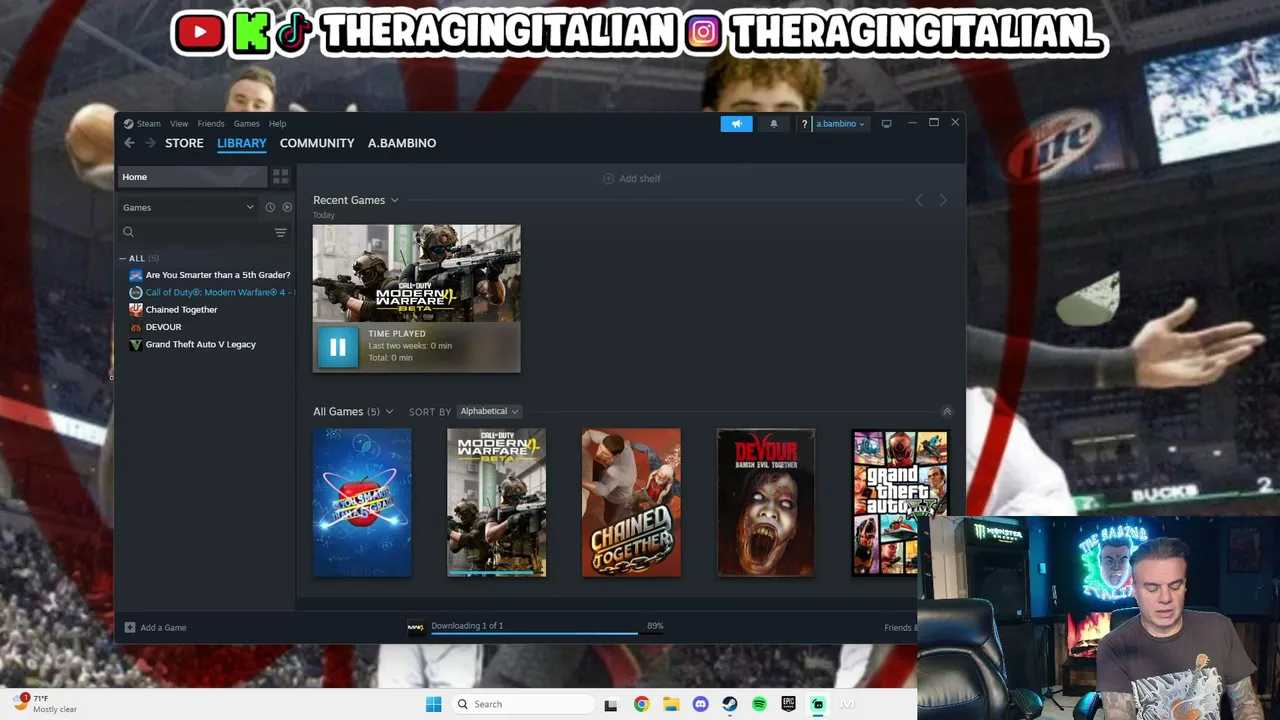Image resolution: width=1280 pixels, height=720 pixels.
Task: Change the Alphabetical sort order dropdown
Action: [x=489, y=411]
